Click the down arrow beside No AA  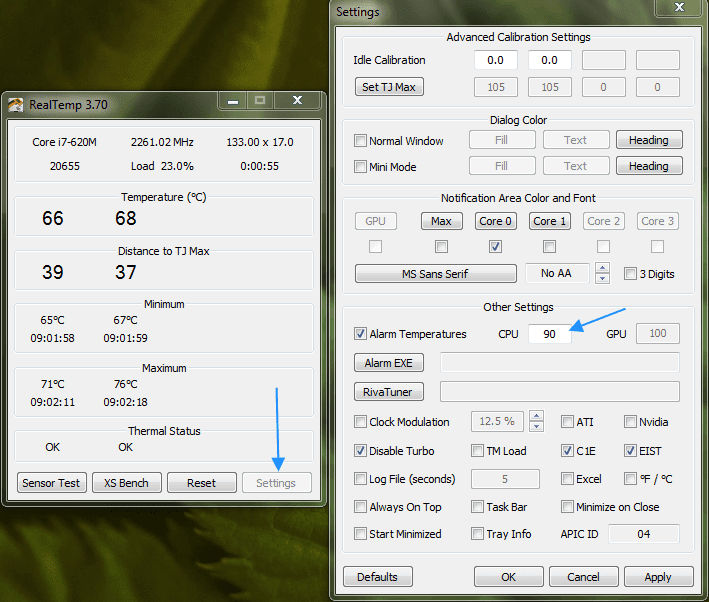[602, 279]
